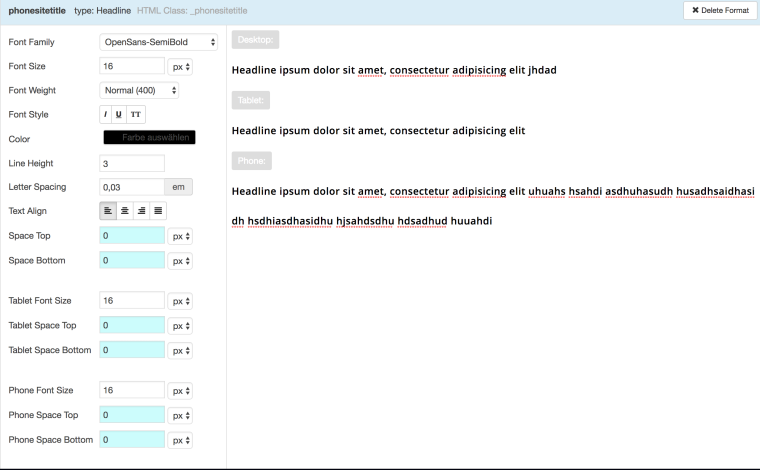Center align the text
The height and width of the screenshot is (470, 760).
pyautogui.click(x=125, y=211)
